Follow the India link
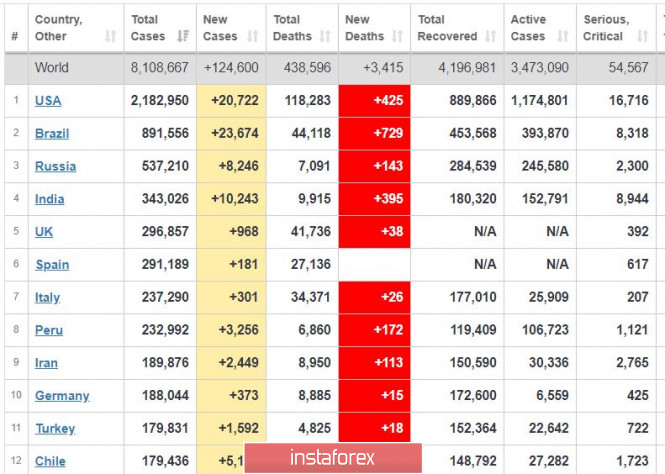The height and width of the screenshot is (474, 665). point(49,199)
